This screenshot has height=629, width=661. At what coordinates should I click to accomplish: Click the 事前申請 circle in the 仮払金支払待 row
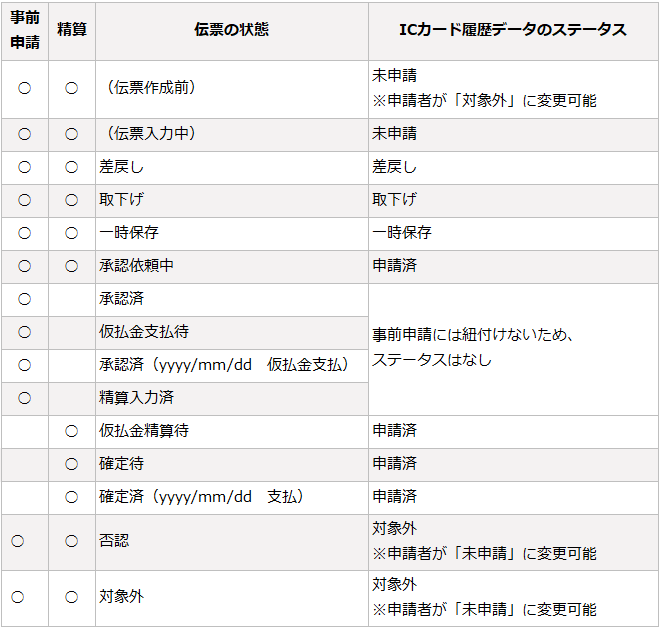point(24,332)
